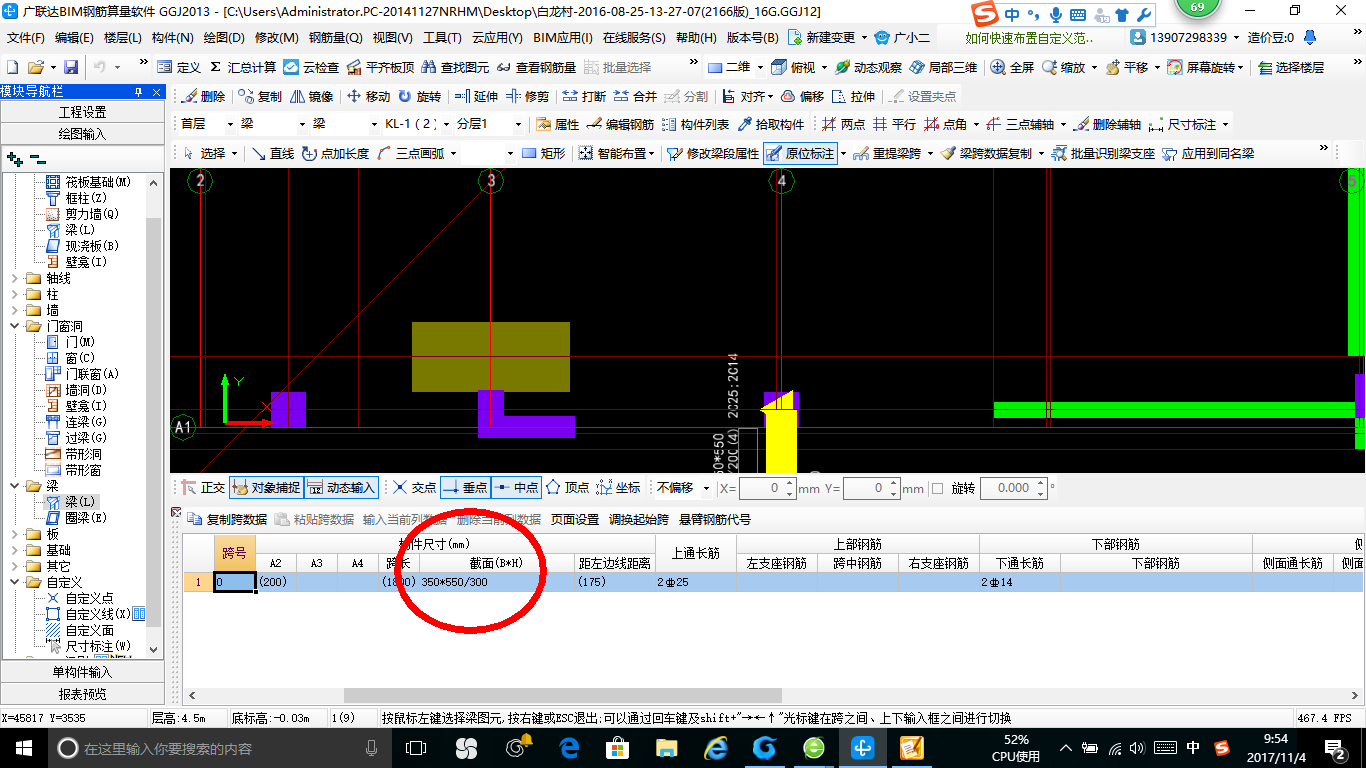Open the 工程设置 project settings panel
Screen dimensions: 1366x768
[82, 112]
